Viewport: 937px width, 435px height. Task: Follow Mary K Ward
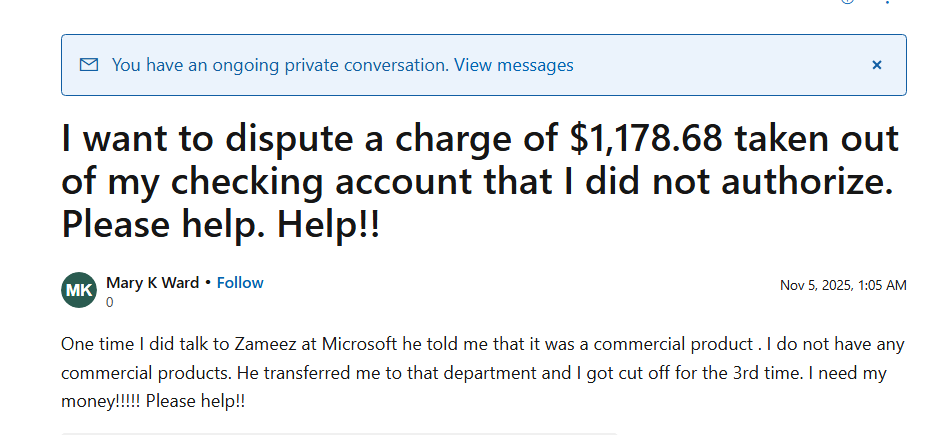pos(240,283)
